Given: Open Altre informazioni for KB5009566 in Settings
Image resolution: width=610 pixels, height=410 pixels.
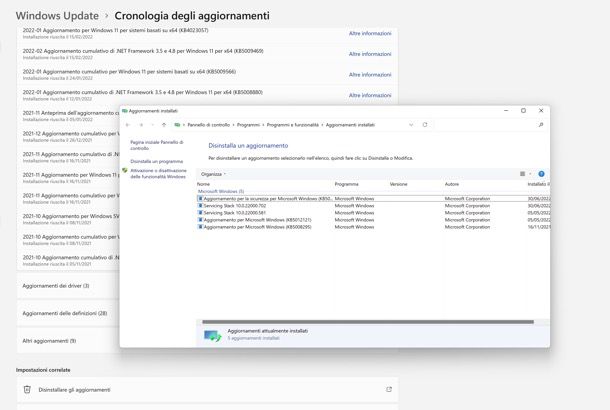Looking at the screenshot, I should pyautogui.click(x=370, y=75).
